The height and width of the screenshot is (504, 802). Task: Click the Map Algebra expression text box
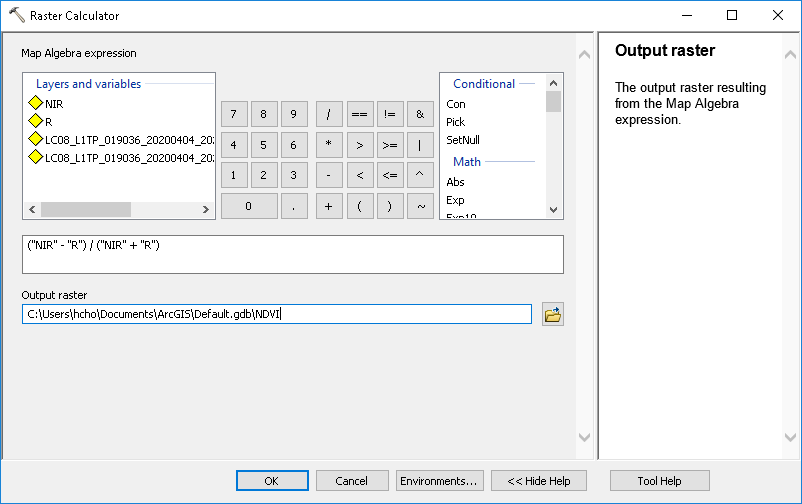click(x=292, y=254)
